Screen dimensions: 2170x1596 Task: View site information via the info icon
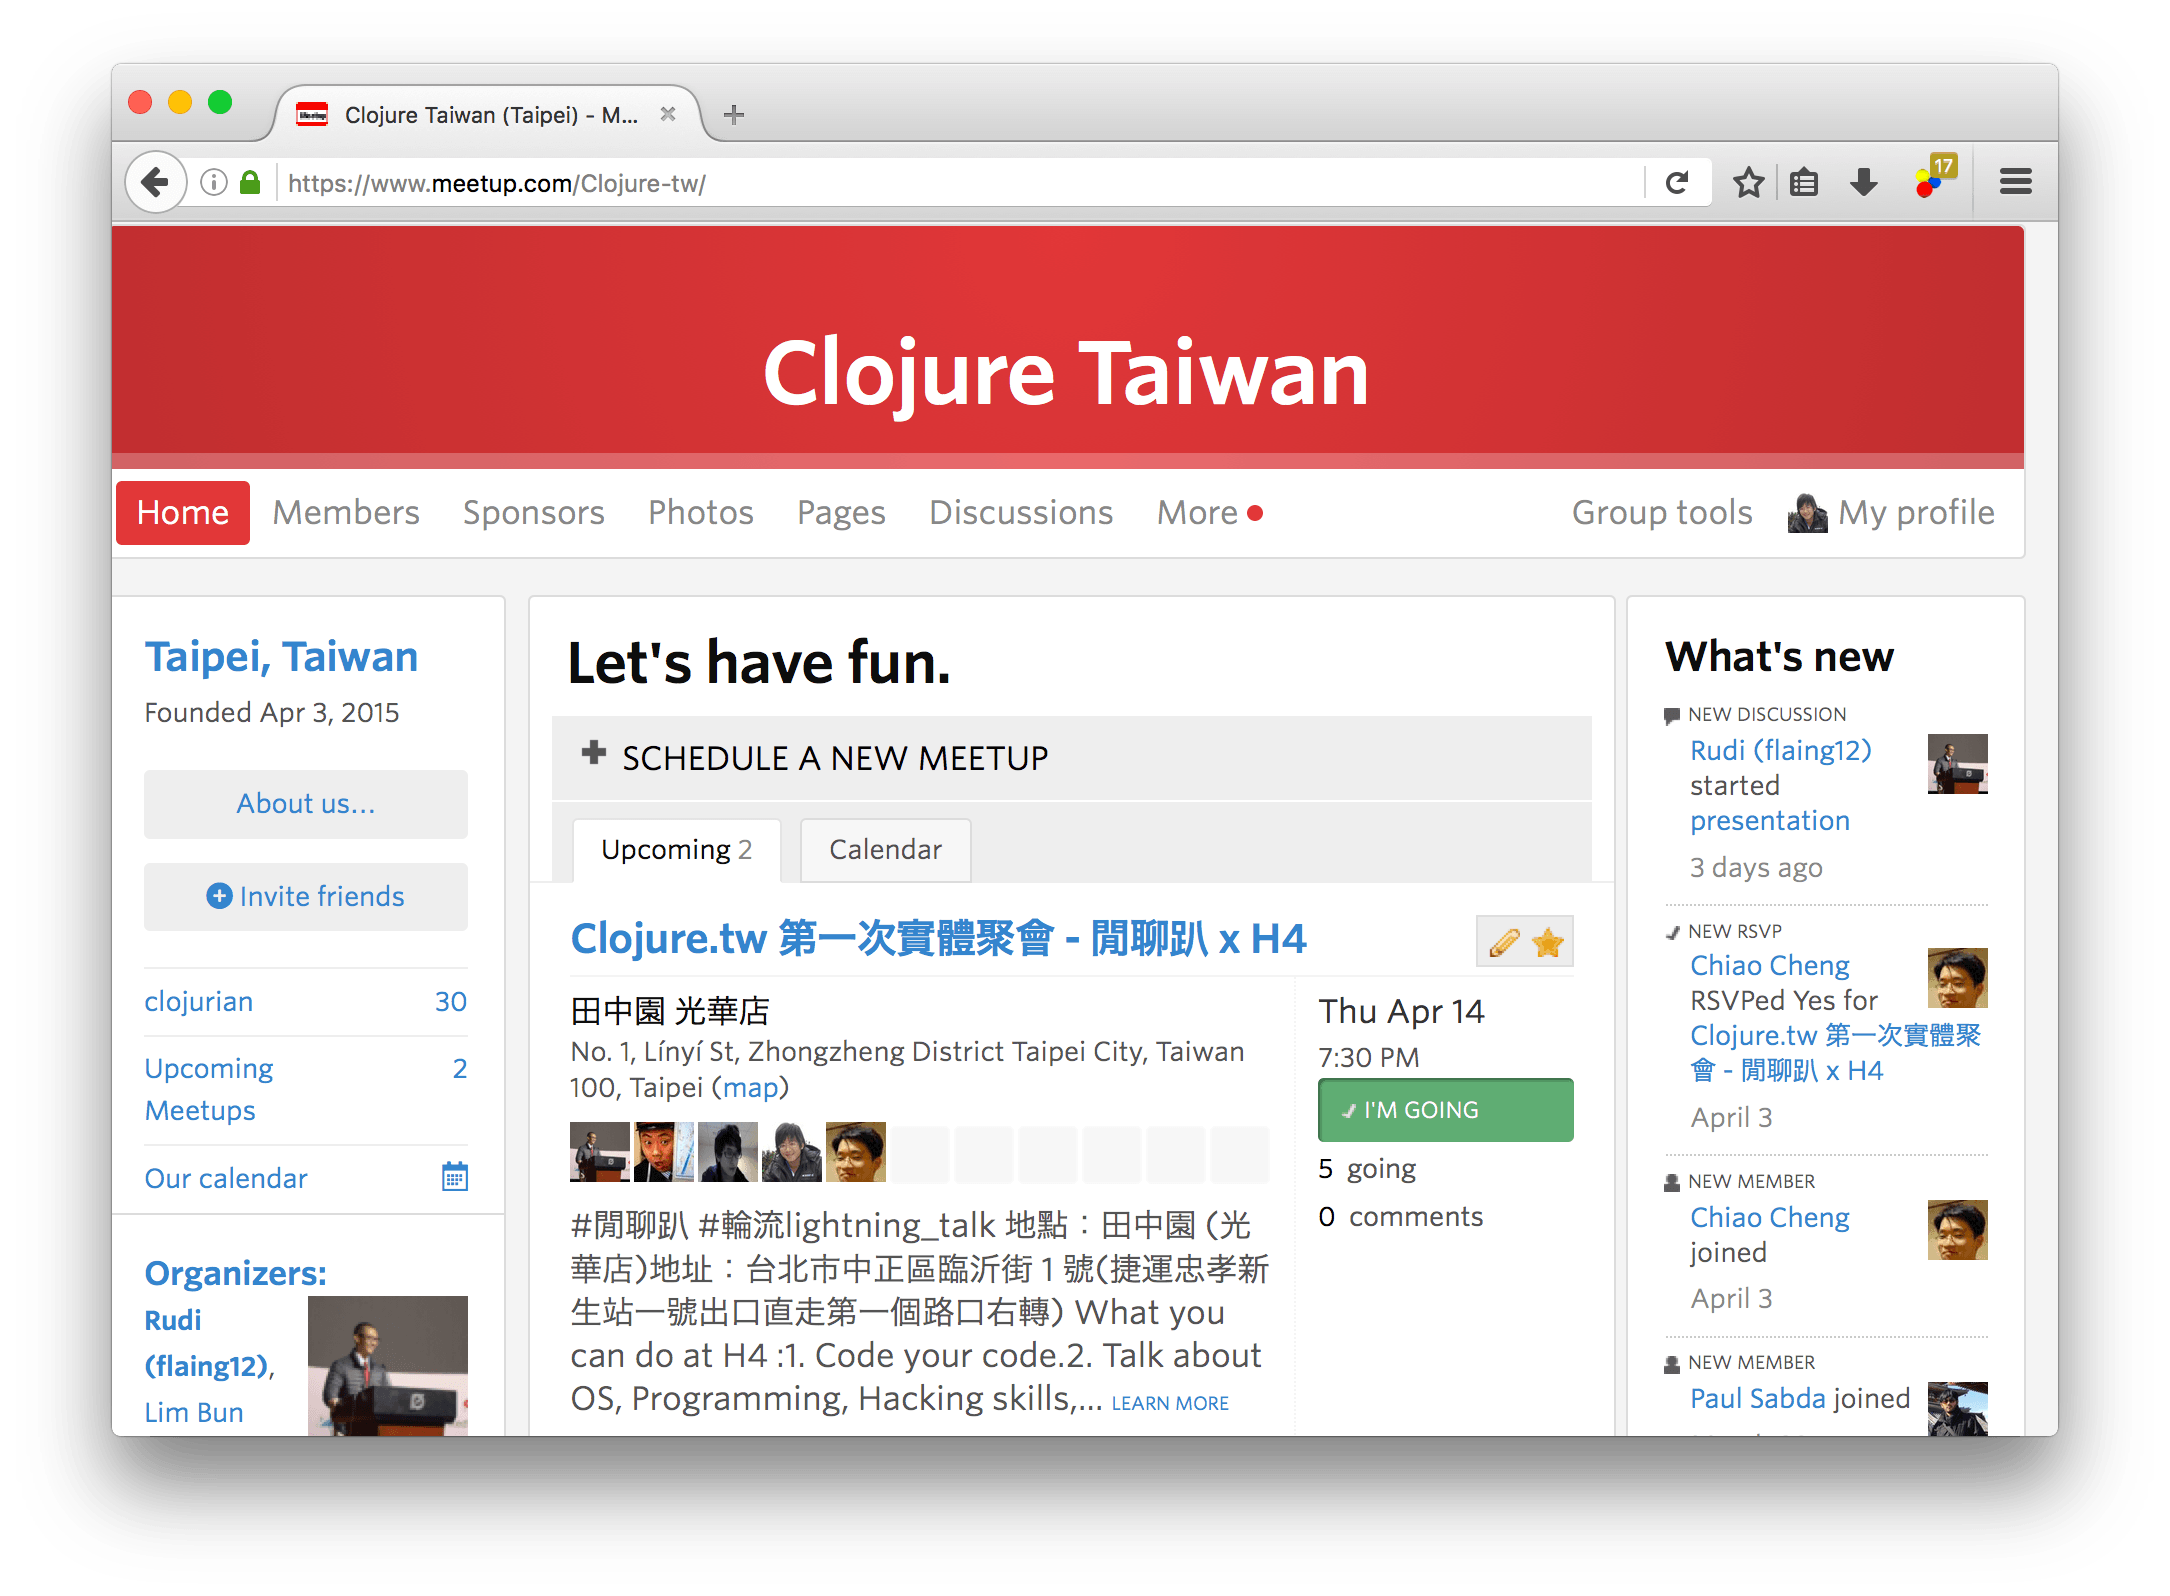213,183
